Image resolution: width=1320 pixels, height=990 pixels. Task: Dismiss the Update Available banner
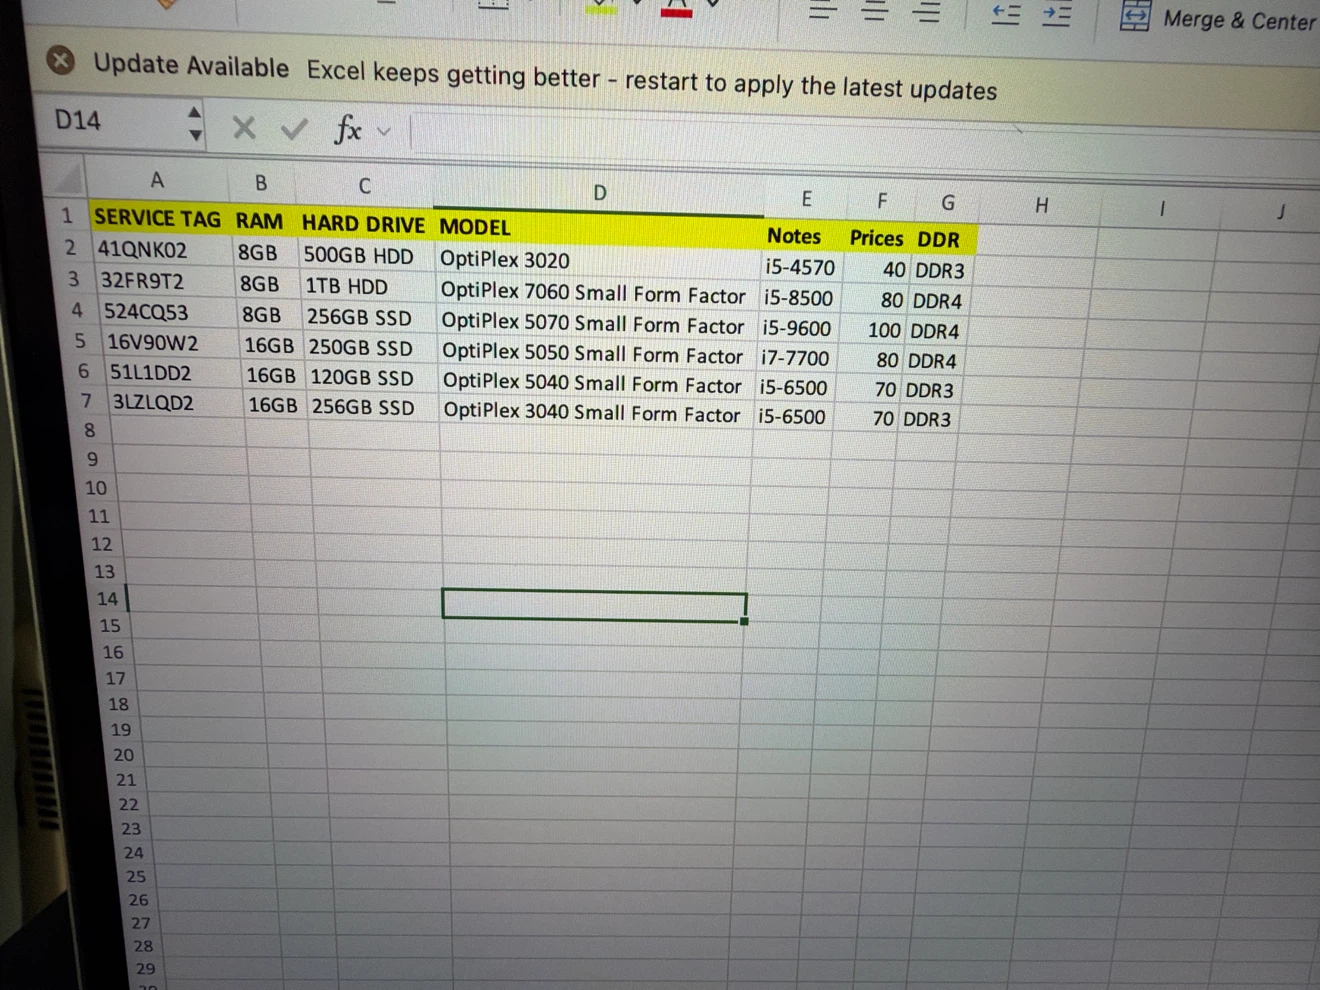61,61
